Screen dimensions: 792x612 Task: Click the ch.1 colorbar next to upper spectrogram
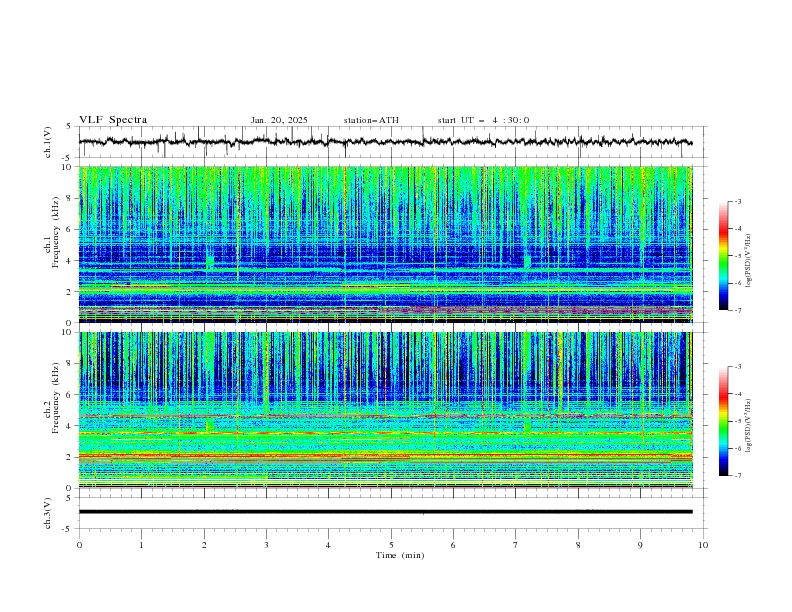pos(723,256)
